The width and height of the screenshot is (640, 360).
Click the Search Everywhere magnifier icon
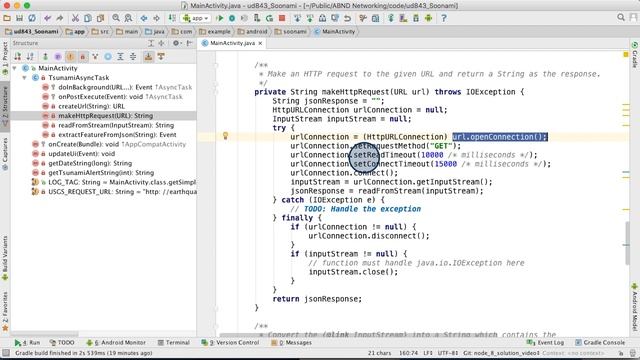coord(621,17)
